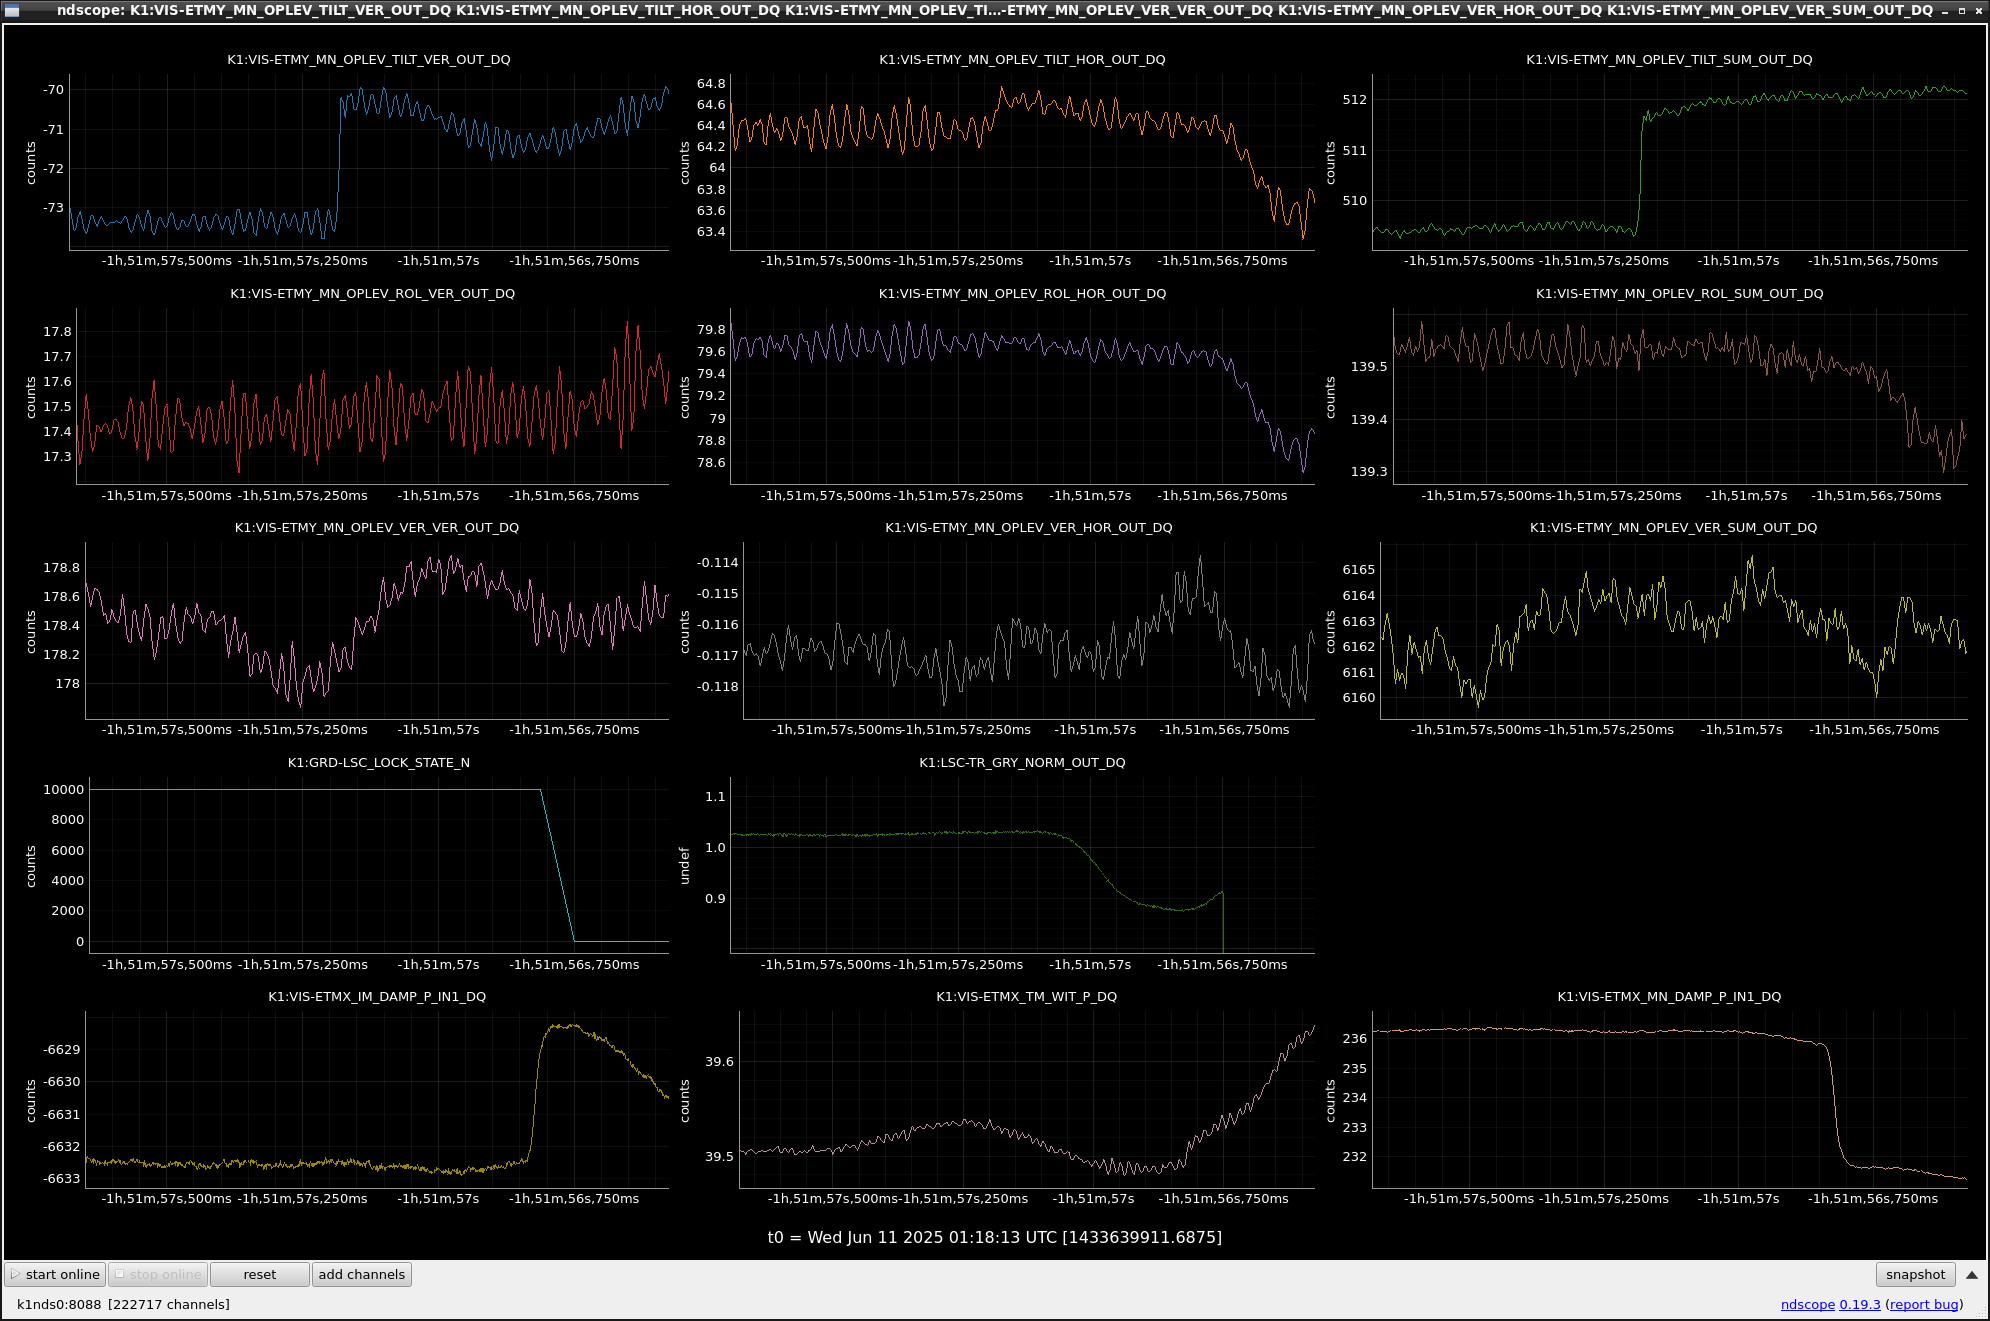Click the -0.114 tick on VER_HOR plot
The image size is (1990, 1321).
point(718,563)
